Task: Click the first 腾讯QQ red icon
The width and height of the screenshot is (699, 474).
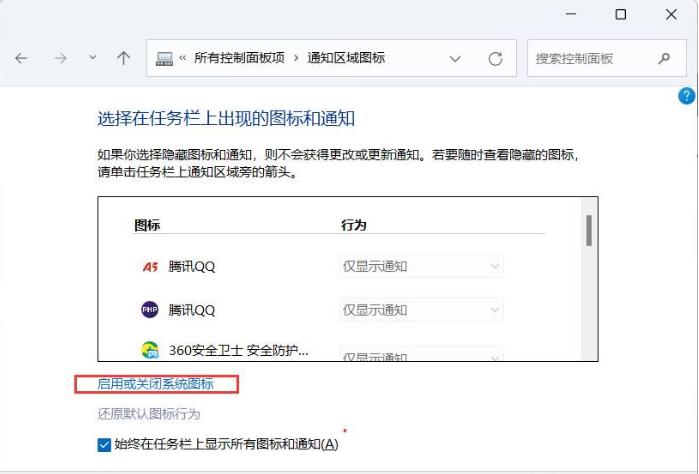Action: (146, 267)
